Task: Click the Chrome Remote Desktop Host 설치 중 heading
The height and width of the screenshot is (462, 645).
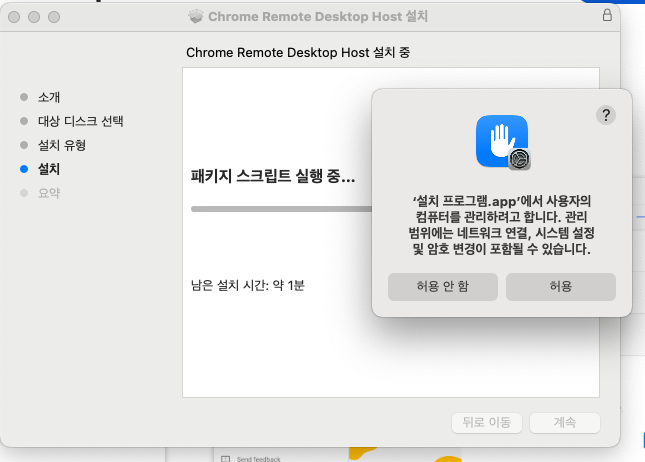Action: [x=298, y=53]
